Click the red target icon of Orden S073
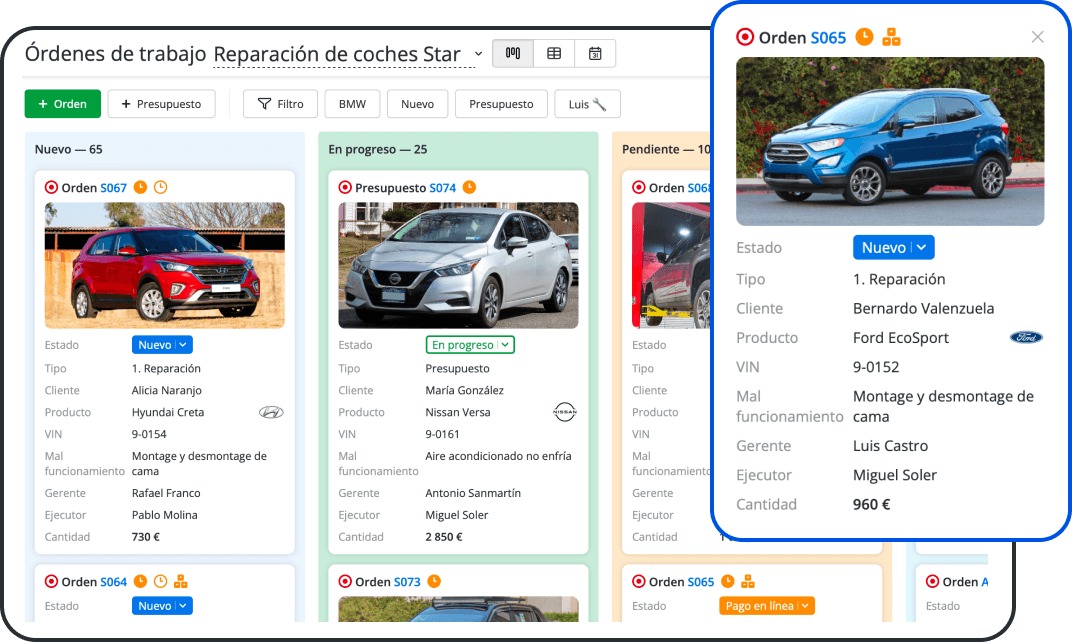This screenshot has height=642, width=1072. (x=345, y=581)
